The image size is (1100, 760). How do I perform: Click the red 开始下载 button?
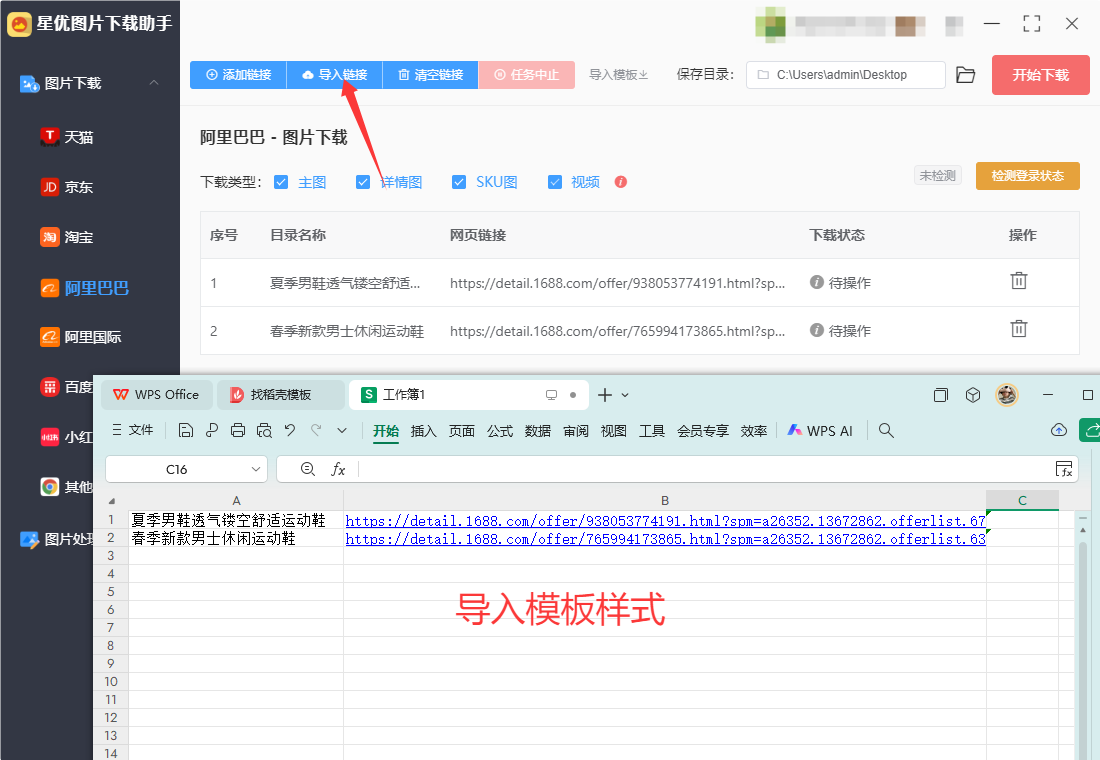1040,75
